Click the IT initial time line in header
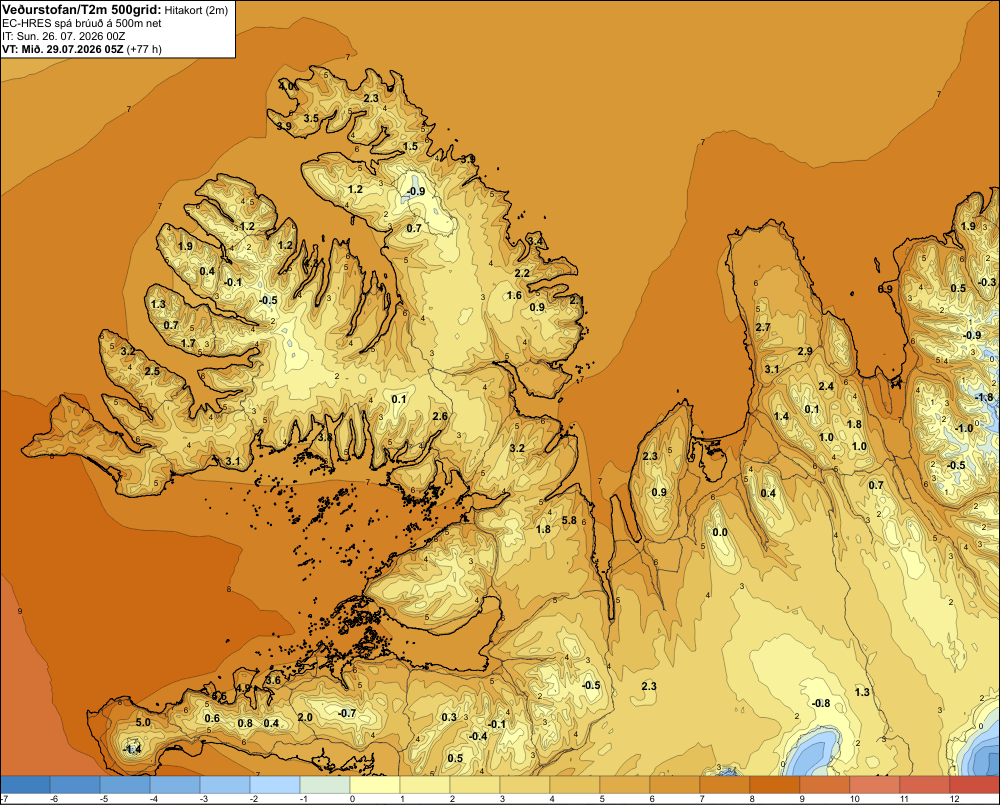This screenshot has width=1000, height=805. point(64,36)
